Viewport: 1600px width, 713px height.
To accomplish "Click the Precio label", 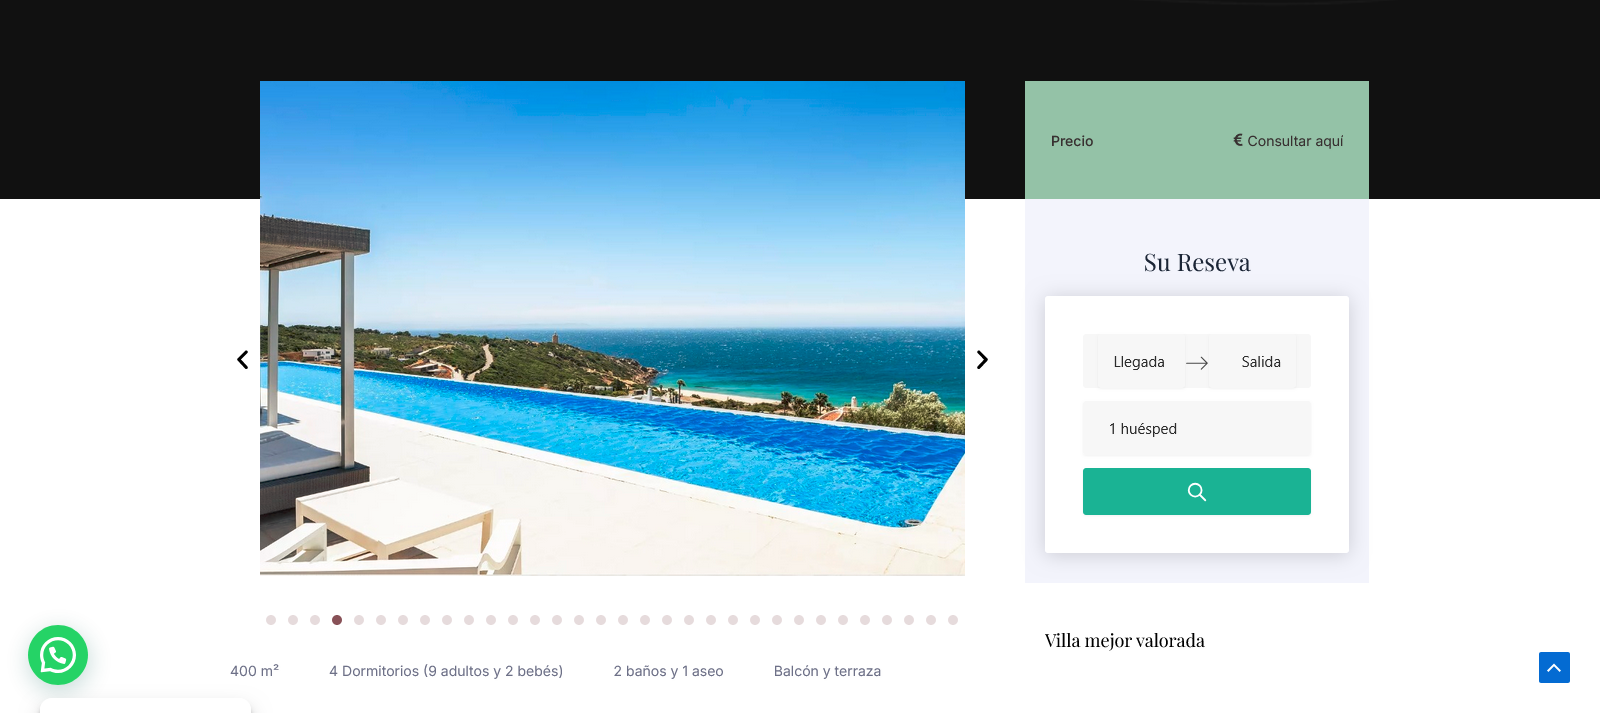I will [1072, 141].
